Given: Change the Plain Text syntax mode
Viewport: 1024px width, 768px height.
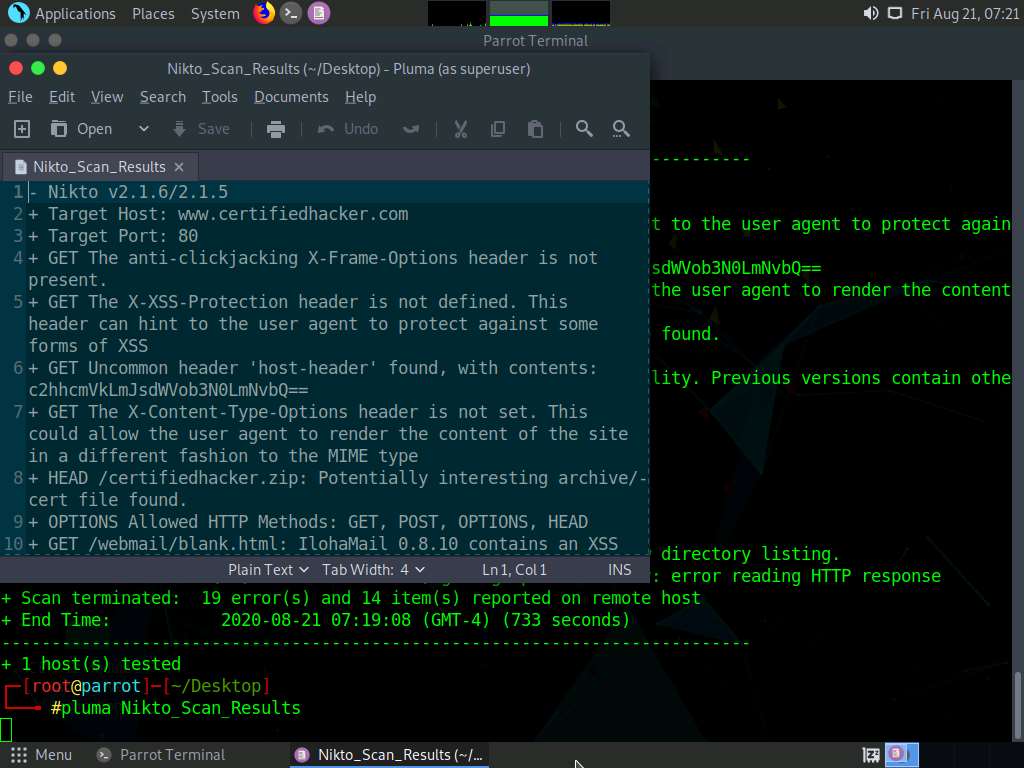Looking at the screenshot, I should [268, 570].
